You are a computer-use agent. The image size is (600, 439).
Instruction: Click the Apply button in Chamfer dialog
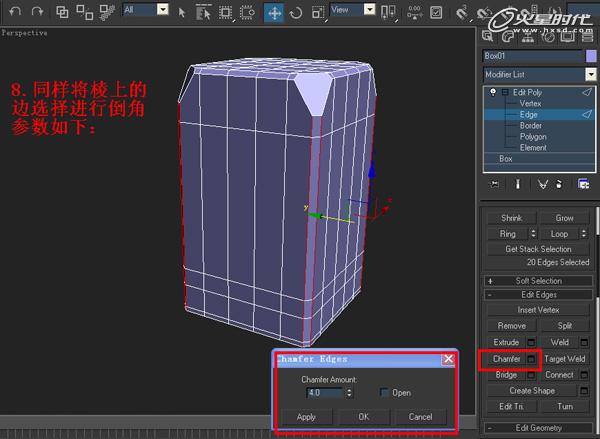[306, 417]
